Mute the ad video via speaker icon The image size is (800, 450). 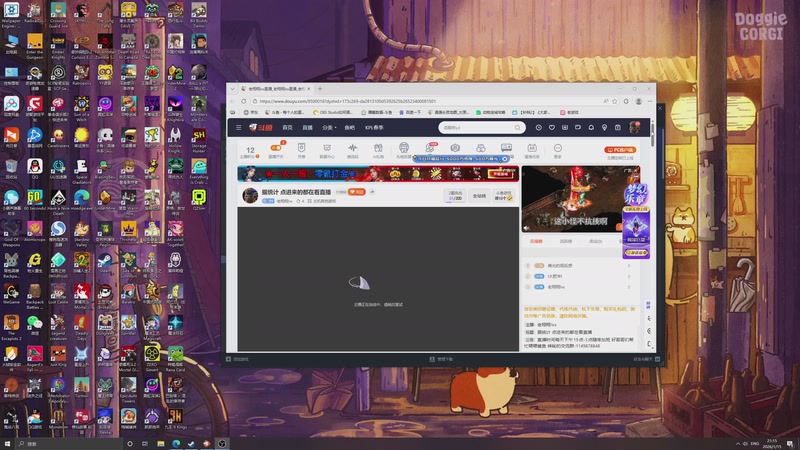click(x=527, y=228)
